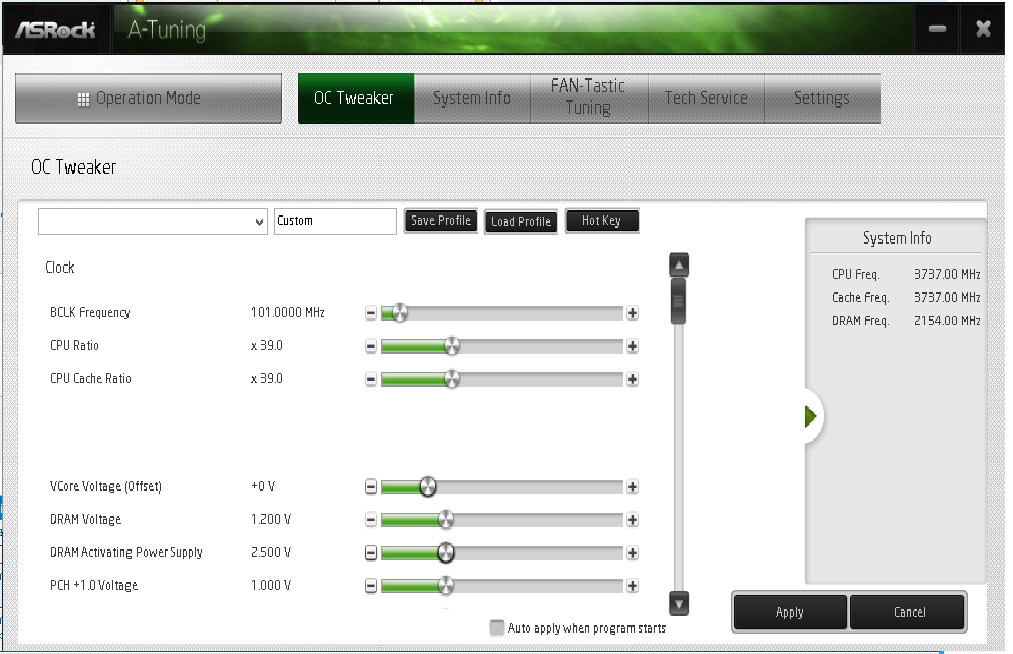Open Tech Service tab

(706, 98)
